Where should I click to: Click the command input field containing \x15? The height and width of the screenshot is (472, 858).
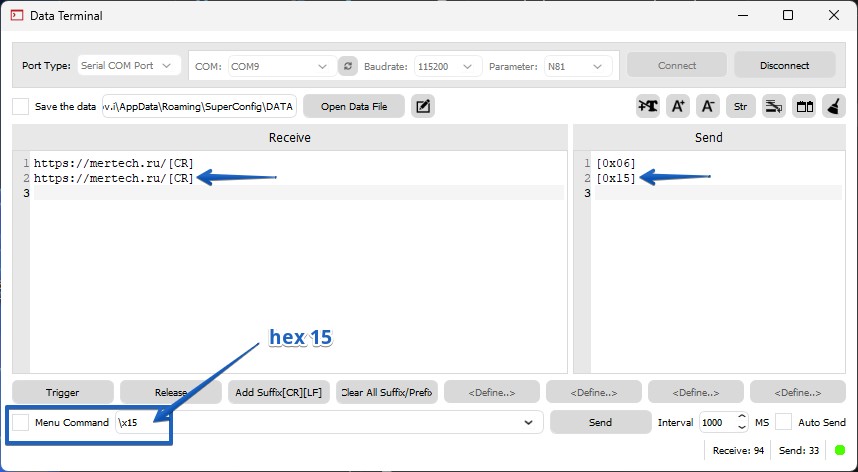320,423
